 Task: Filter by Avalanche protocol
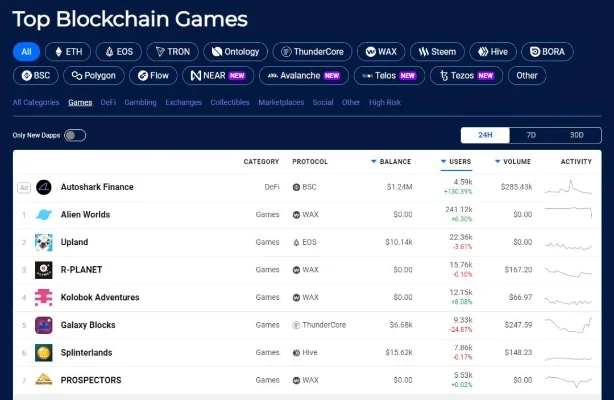click(303, 76)
